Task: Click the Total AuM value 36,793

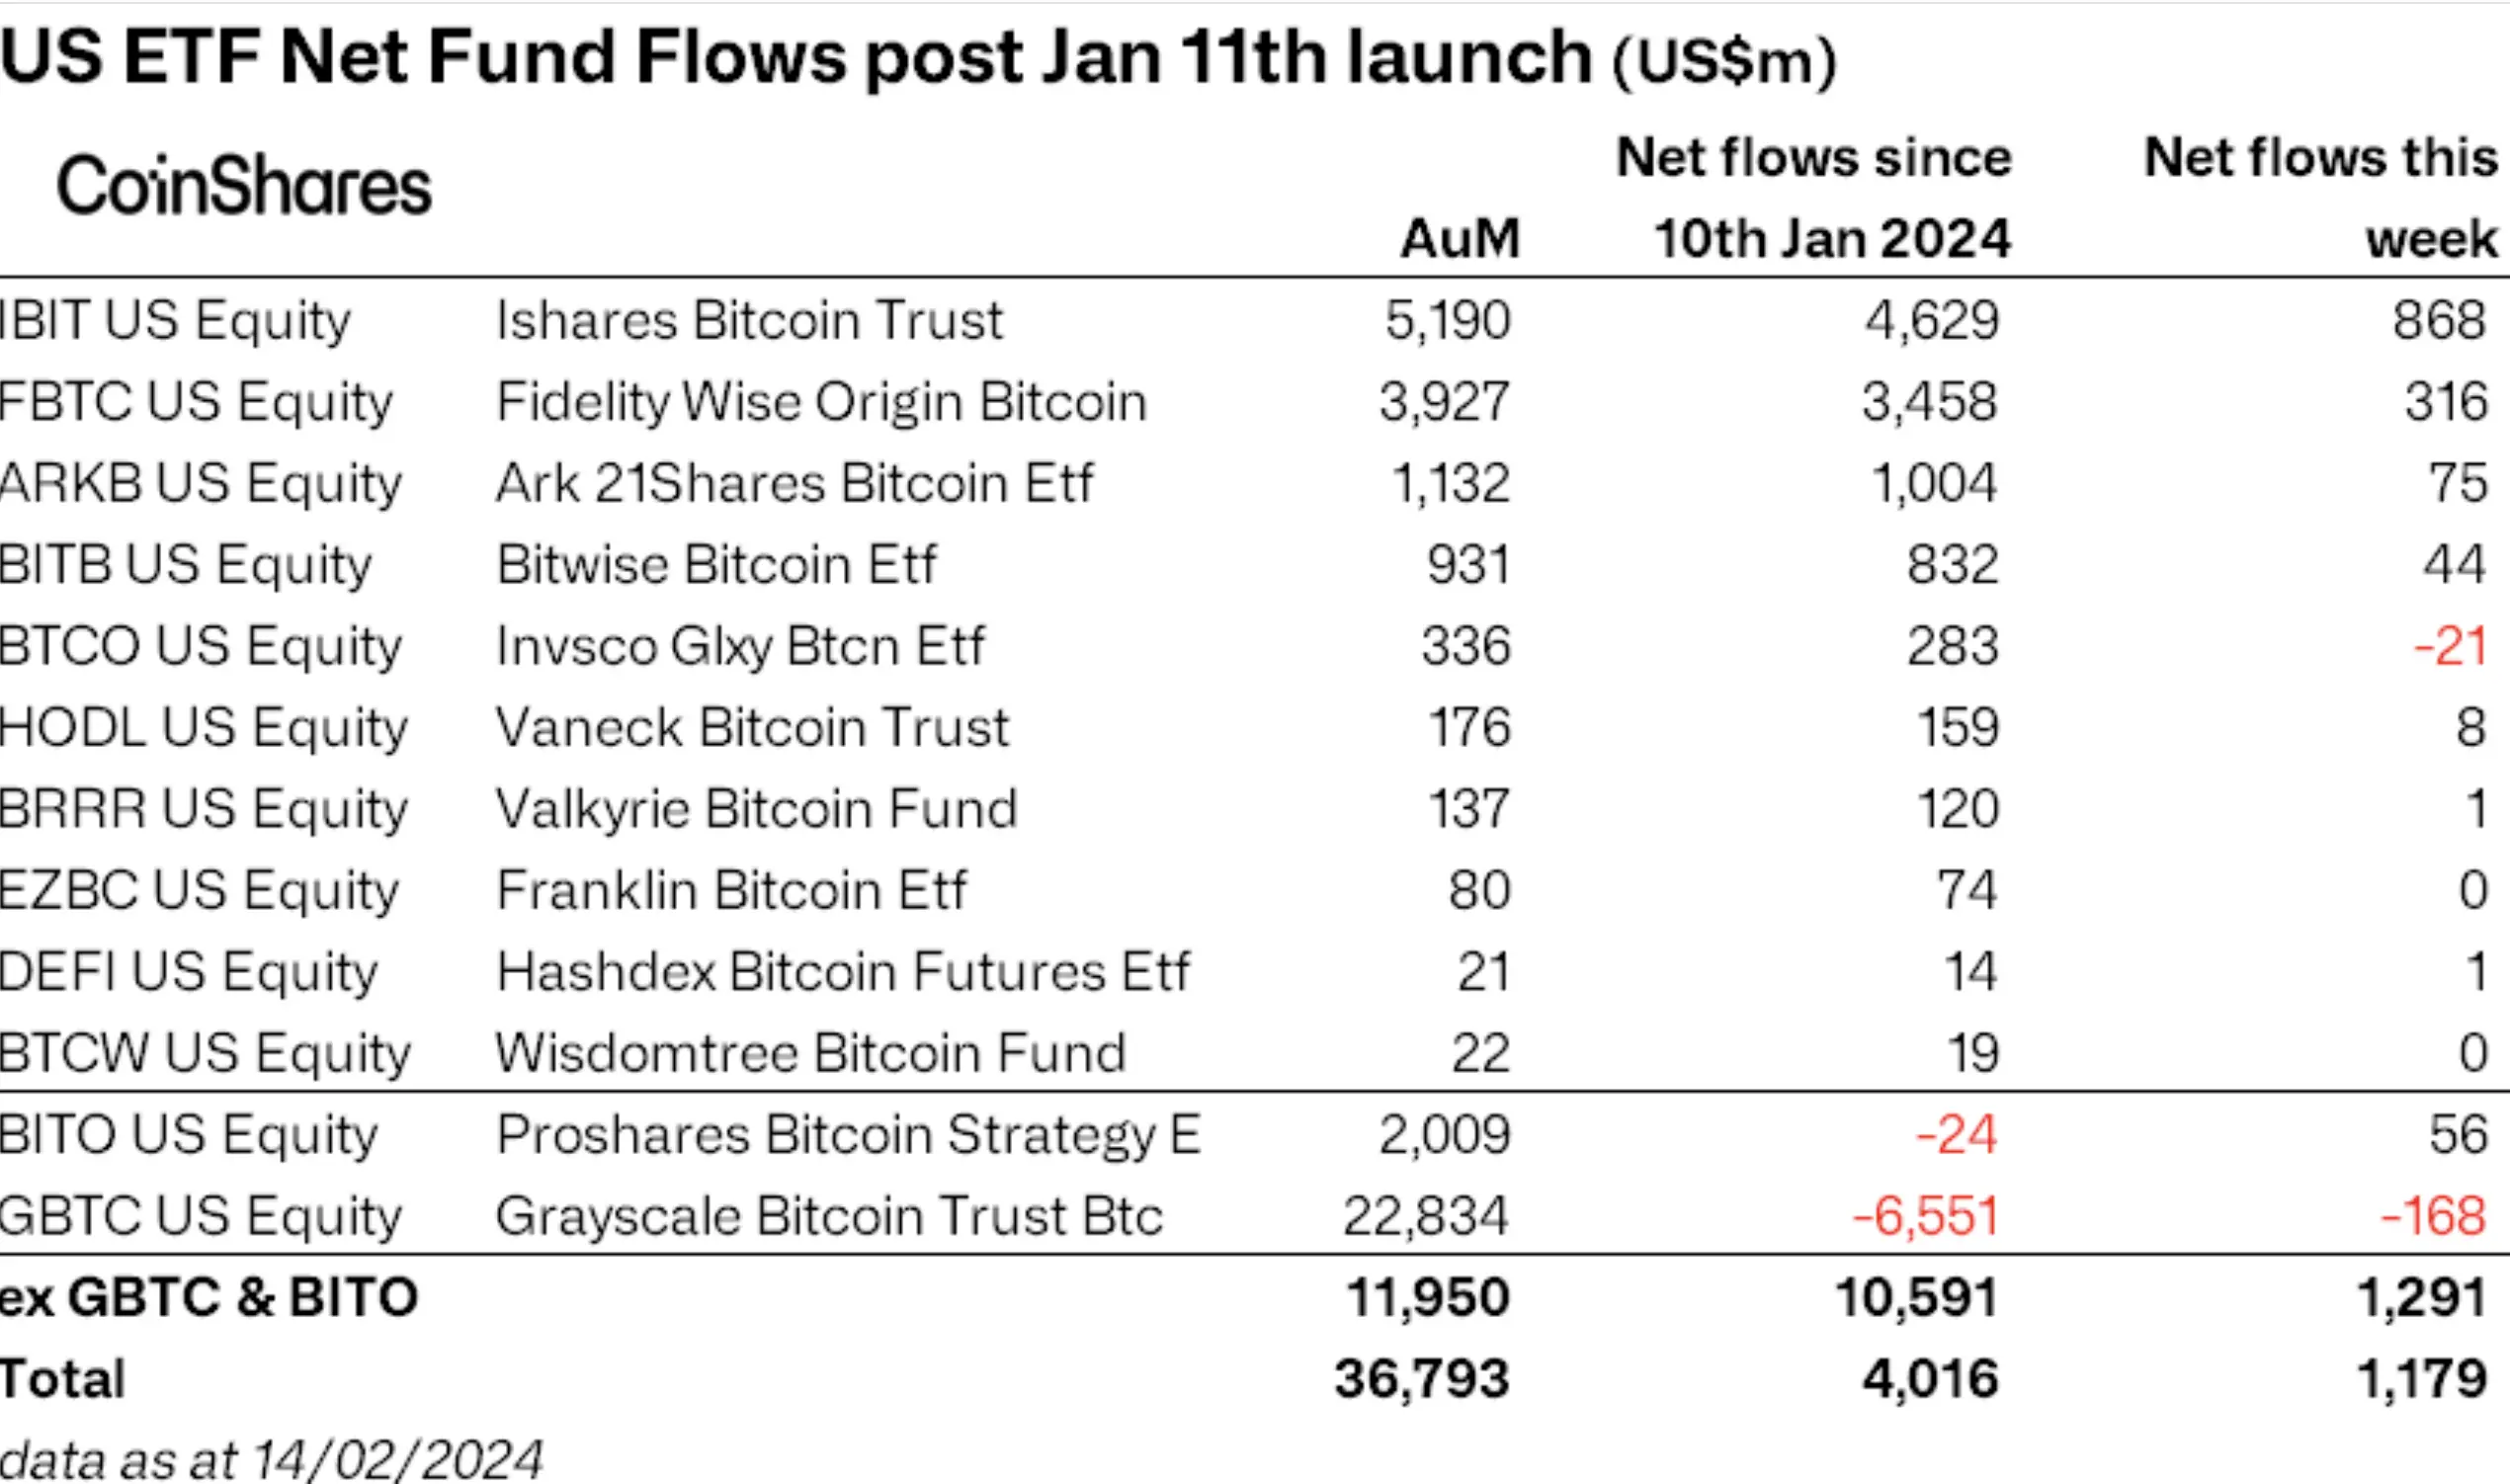Action: (x=1421, y=1379)
